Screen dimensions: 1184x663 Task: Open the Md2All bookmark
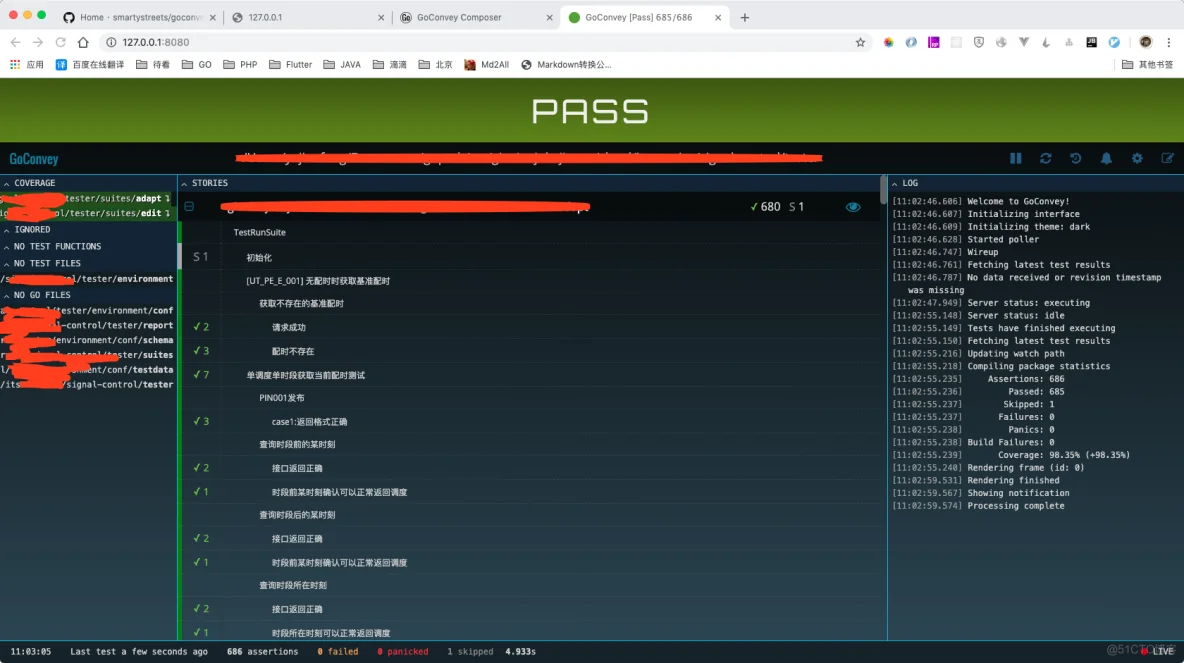pos(486,65)
